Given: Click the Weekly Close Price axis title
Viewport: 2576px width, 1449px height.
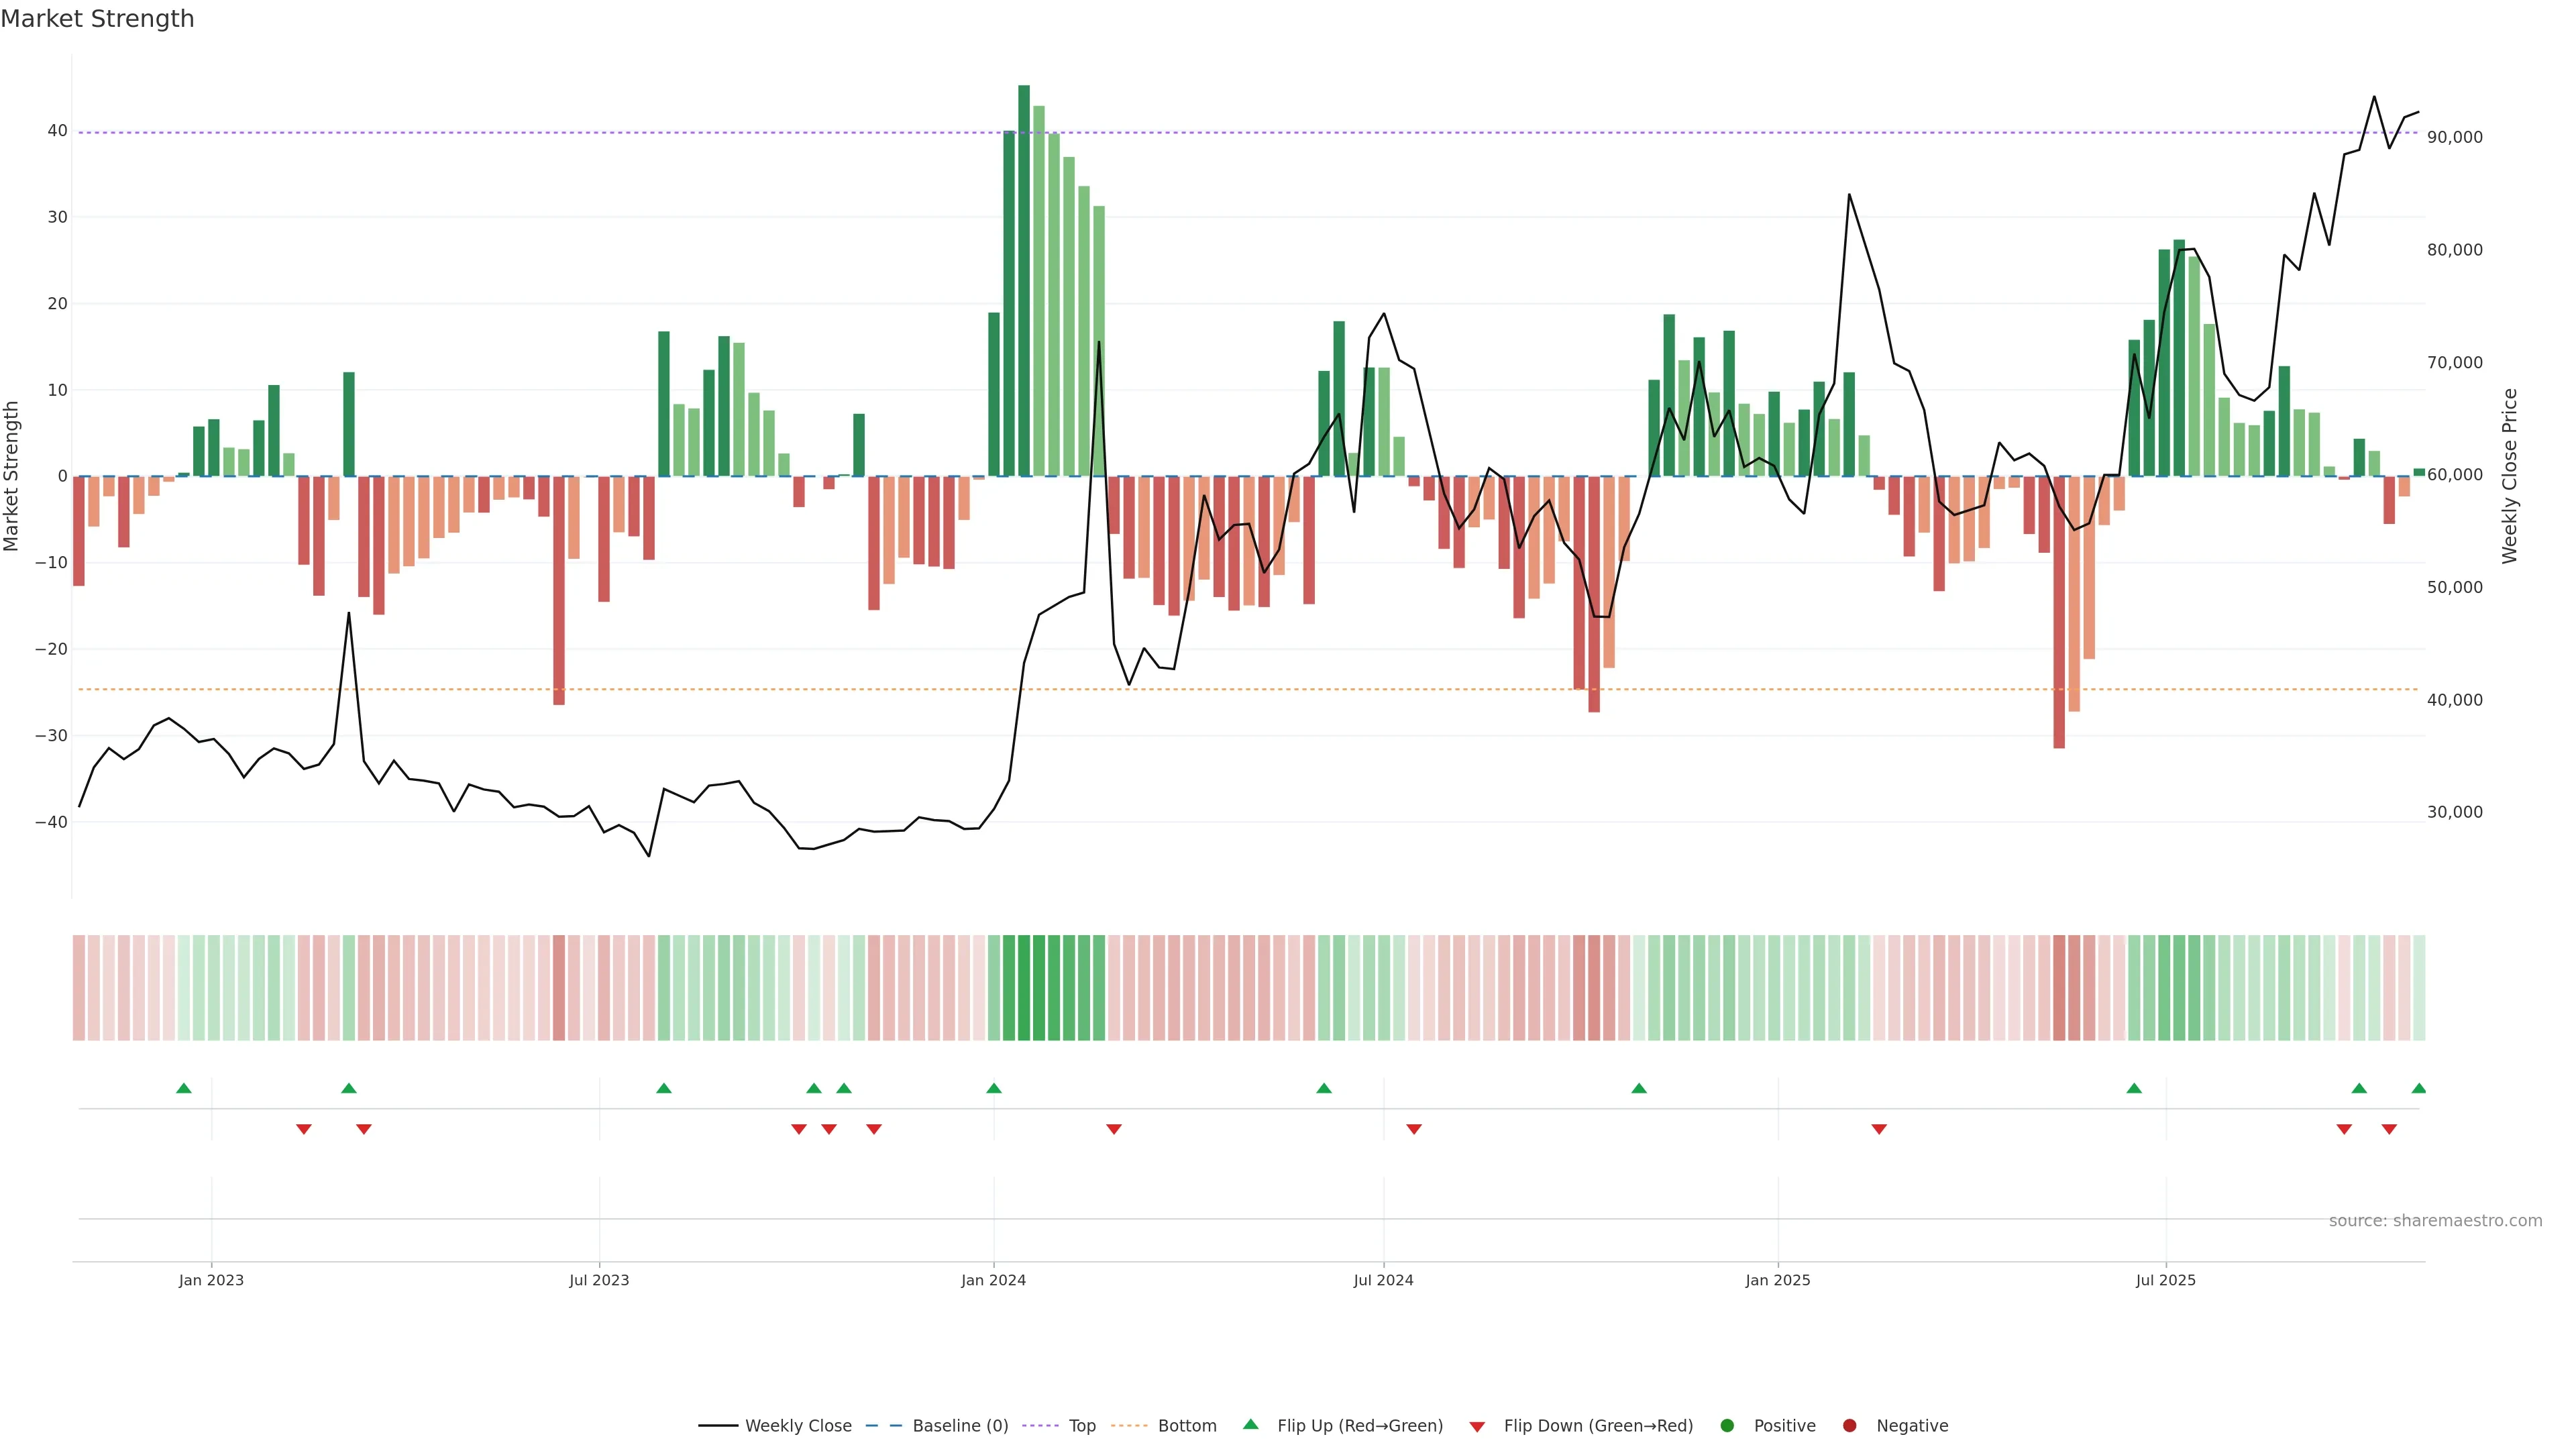Looking at the screenshot, I should [x=2509, y=476].
